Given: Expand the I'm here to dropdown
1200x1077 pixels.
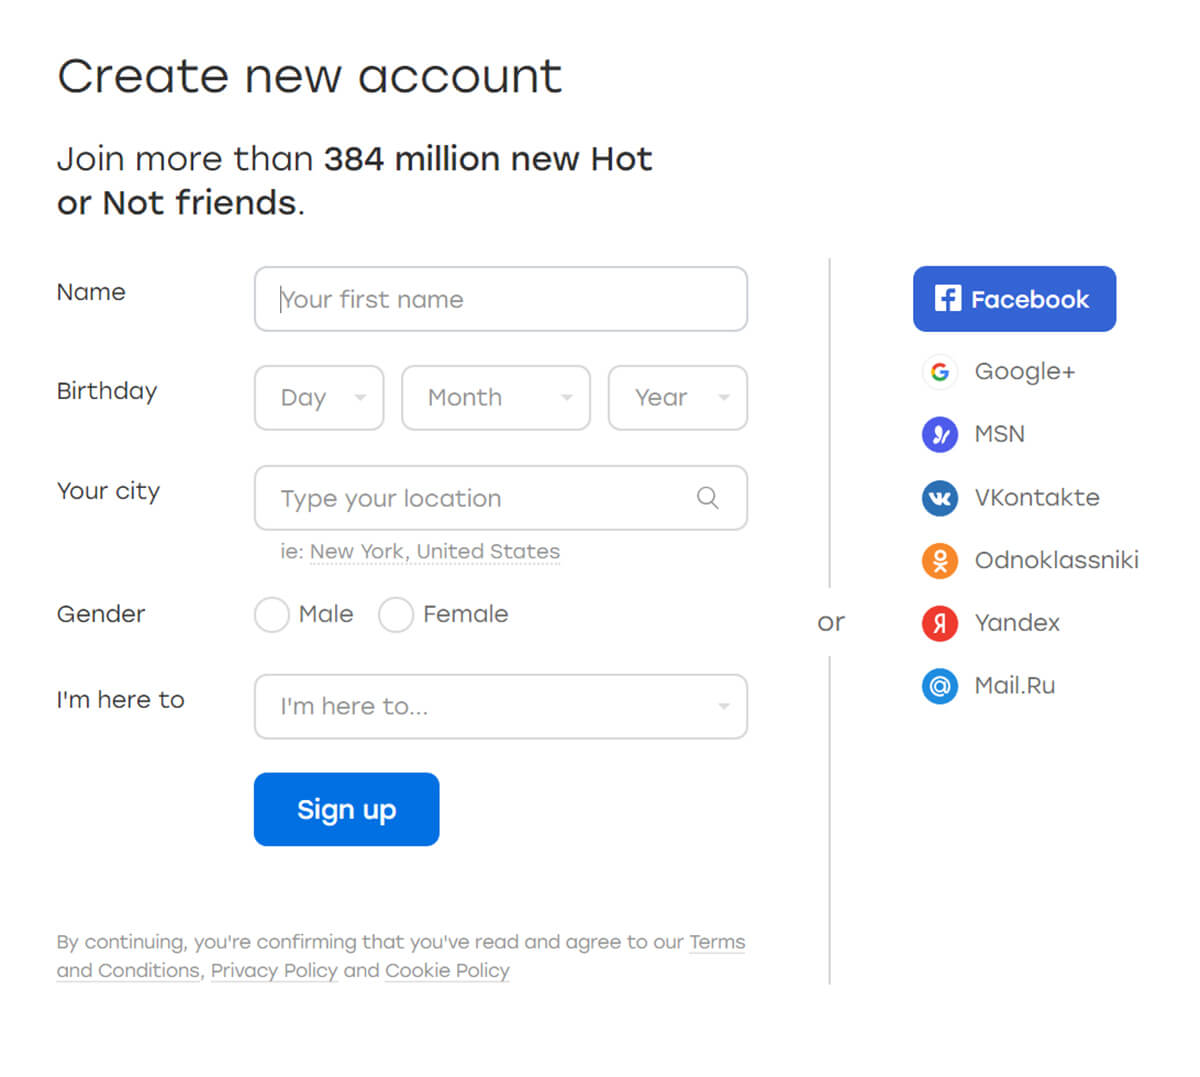Looking at the screenshot, I should pos(501,707).
